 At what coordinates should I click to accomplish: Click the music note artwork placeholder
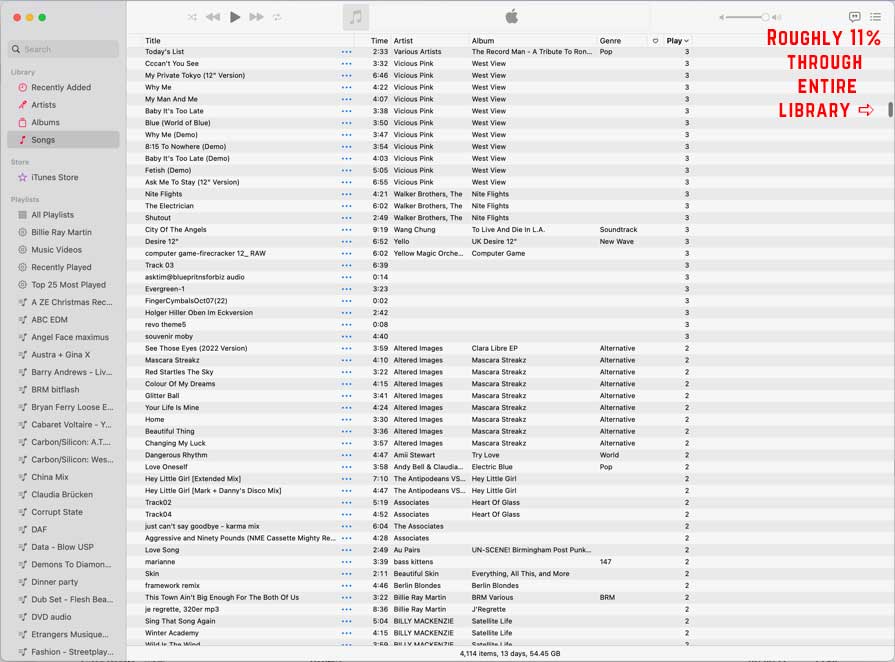(355, 17)
